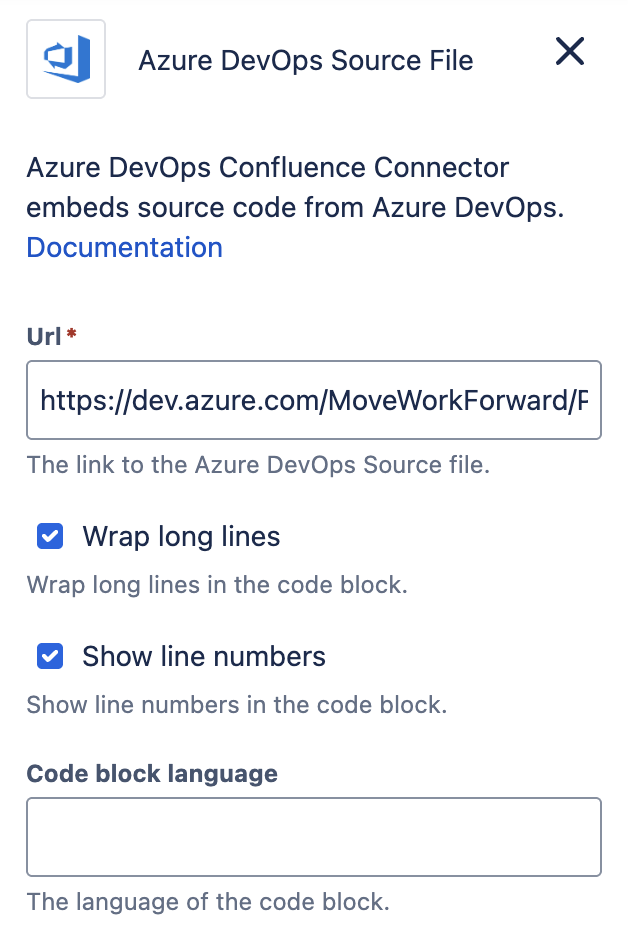Click "Show line numbers in the code block." hint
This screenshot has height=928, width=628.
pos(236,705)
